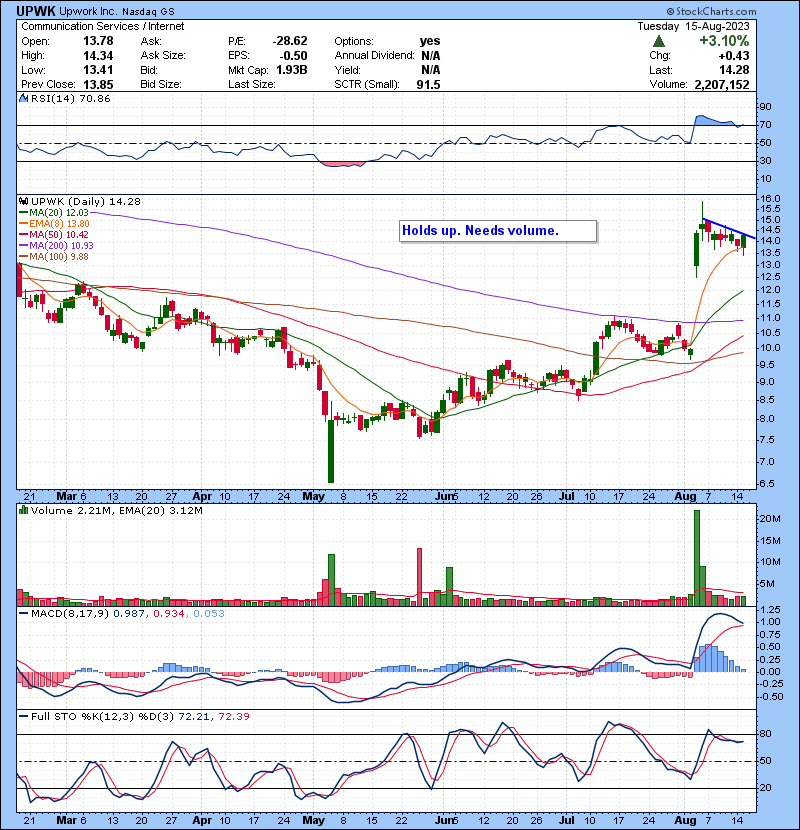Click the High price value 14.34

pos(98,55)
